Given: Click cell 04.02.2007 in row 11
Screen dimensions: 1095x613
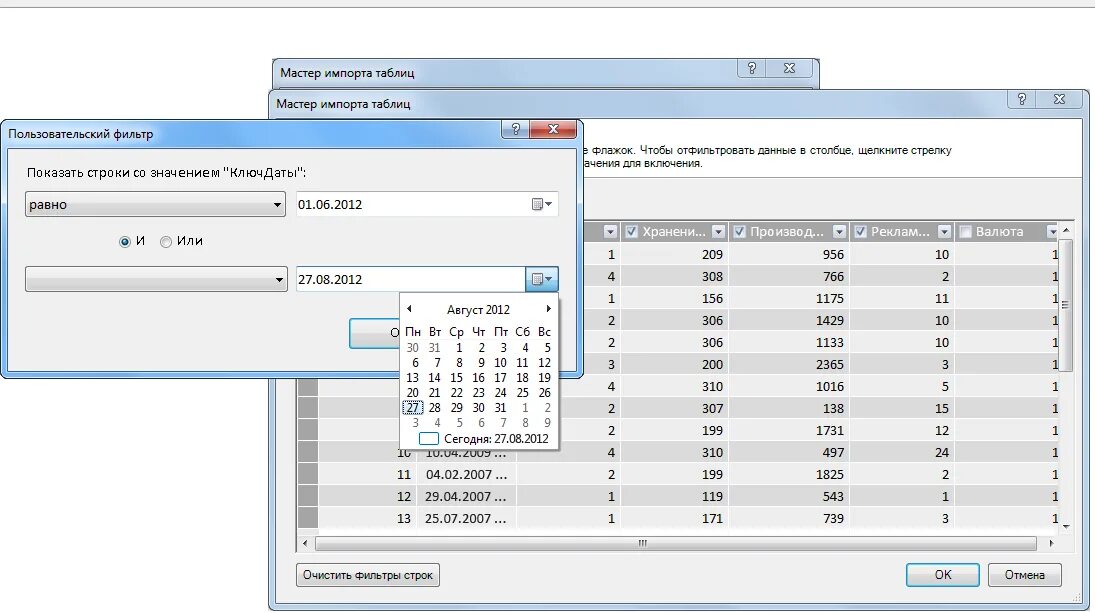Looking at the screenshot, I should click(466, 475).
